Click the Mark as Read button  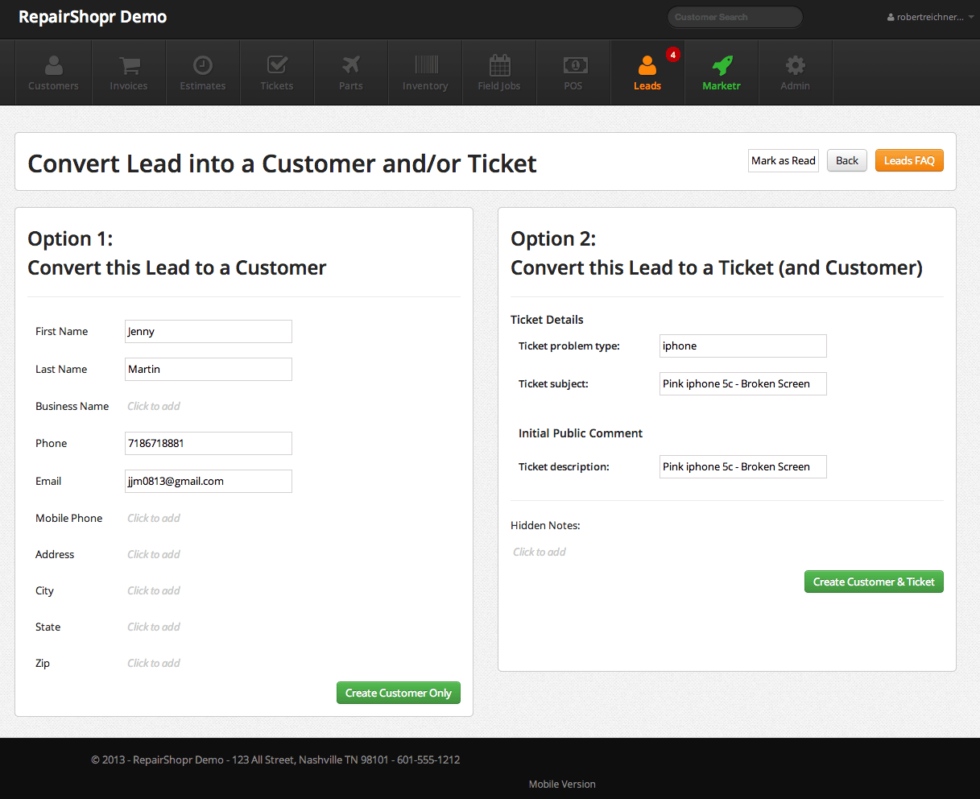[783, 161]
